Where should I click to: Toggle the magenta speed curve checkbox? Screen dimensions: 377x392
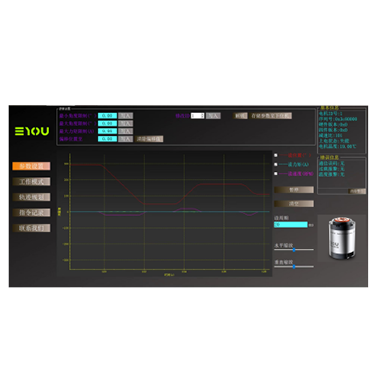pyautogui.click(x=276, y=174)
